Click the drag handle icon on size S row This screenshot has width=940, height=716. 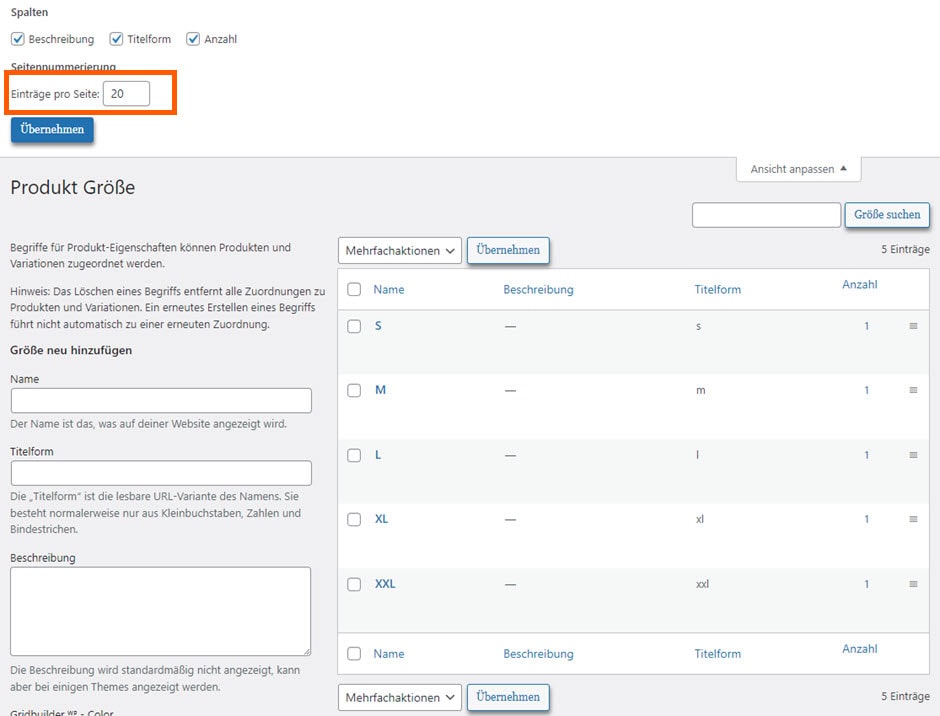tap(912, 326)
